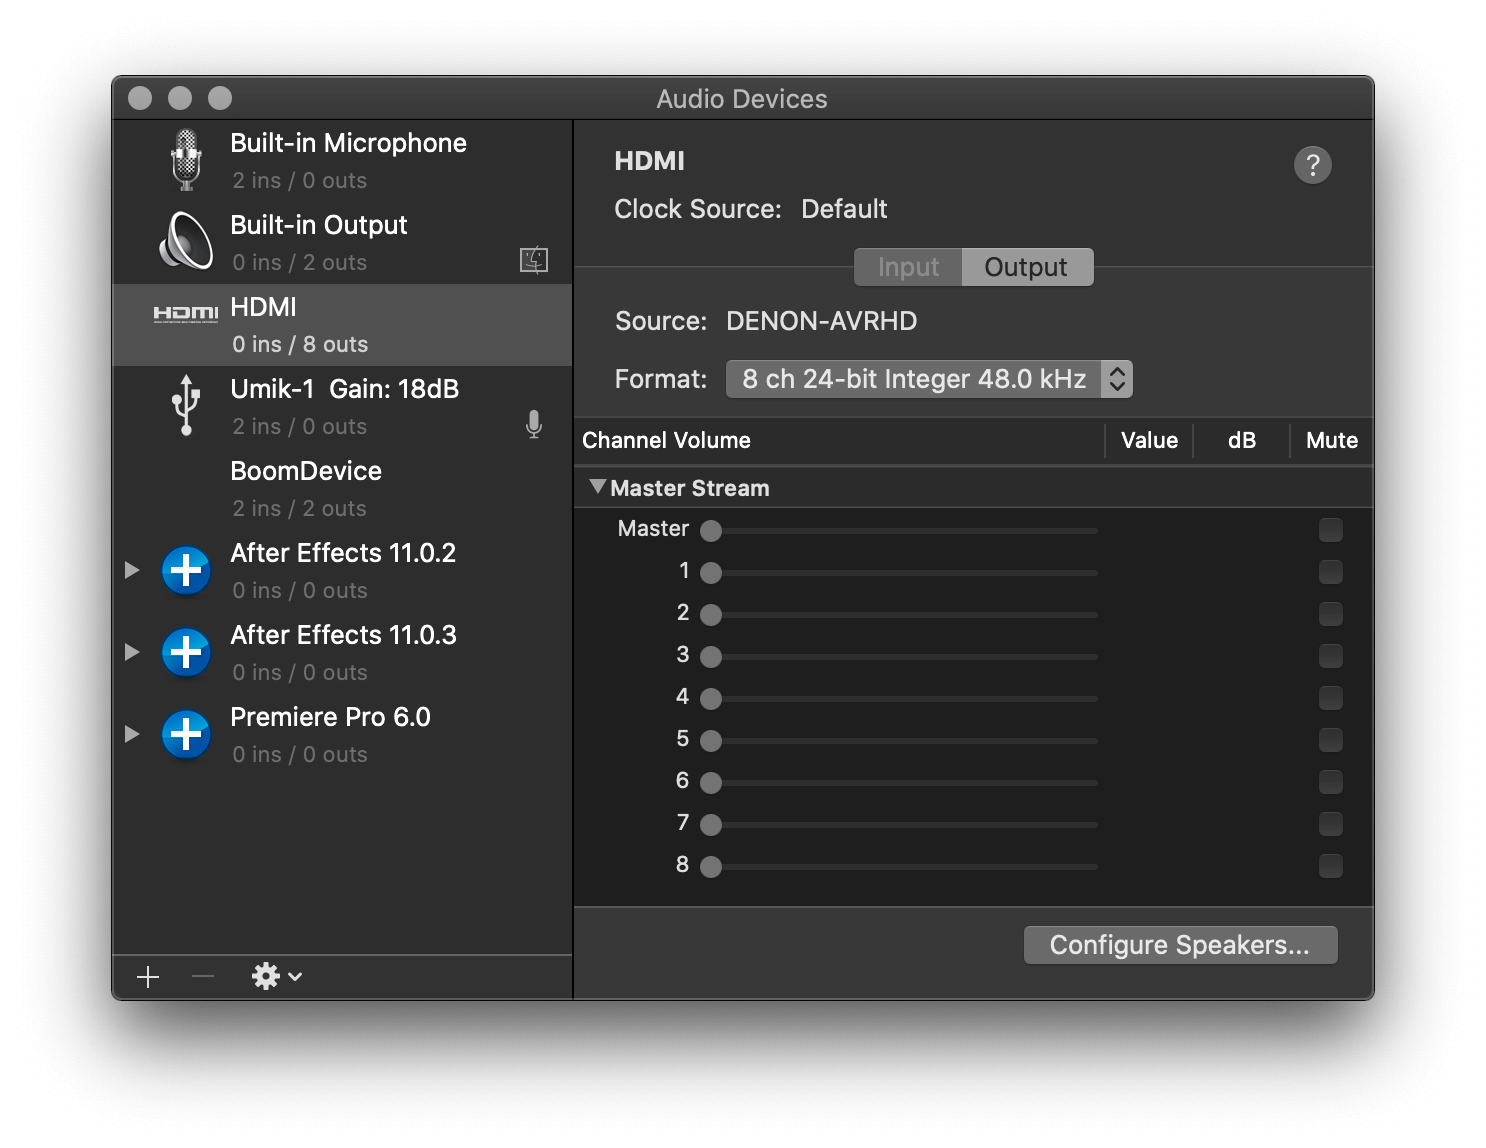Click the remove device minus button

[203, 976]
